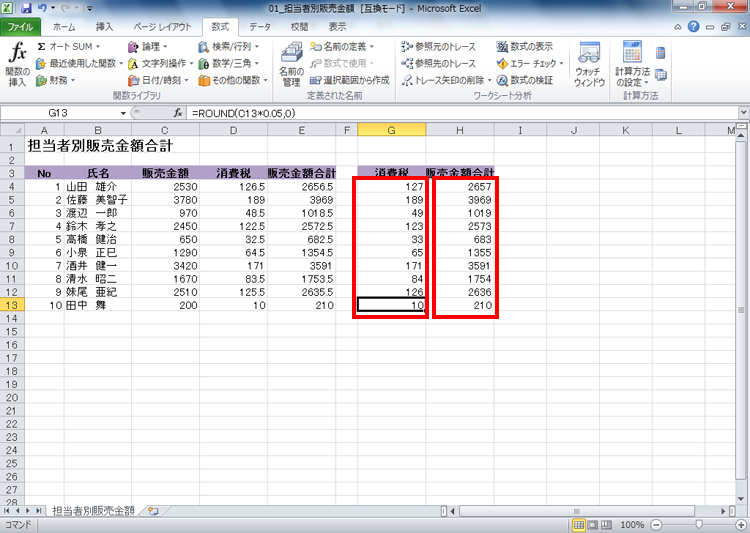Screen dimensions: 750x533
Task: Click next sheet navigation arrow
Action: (x=28, y=511)
